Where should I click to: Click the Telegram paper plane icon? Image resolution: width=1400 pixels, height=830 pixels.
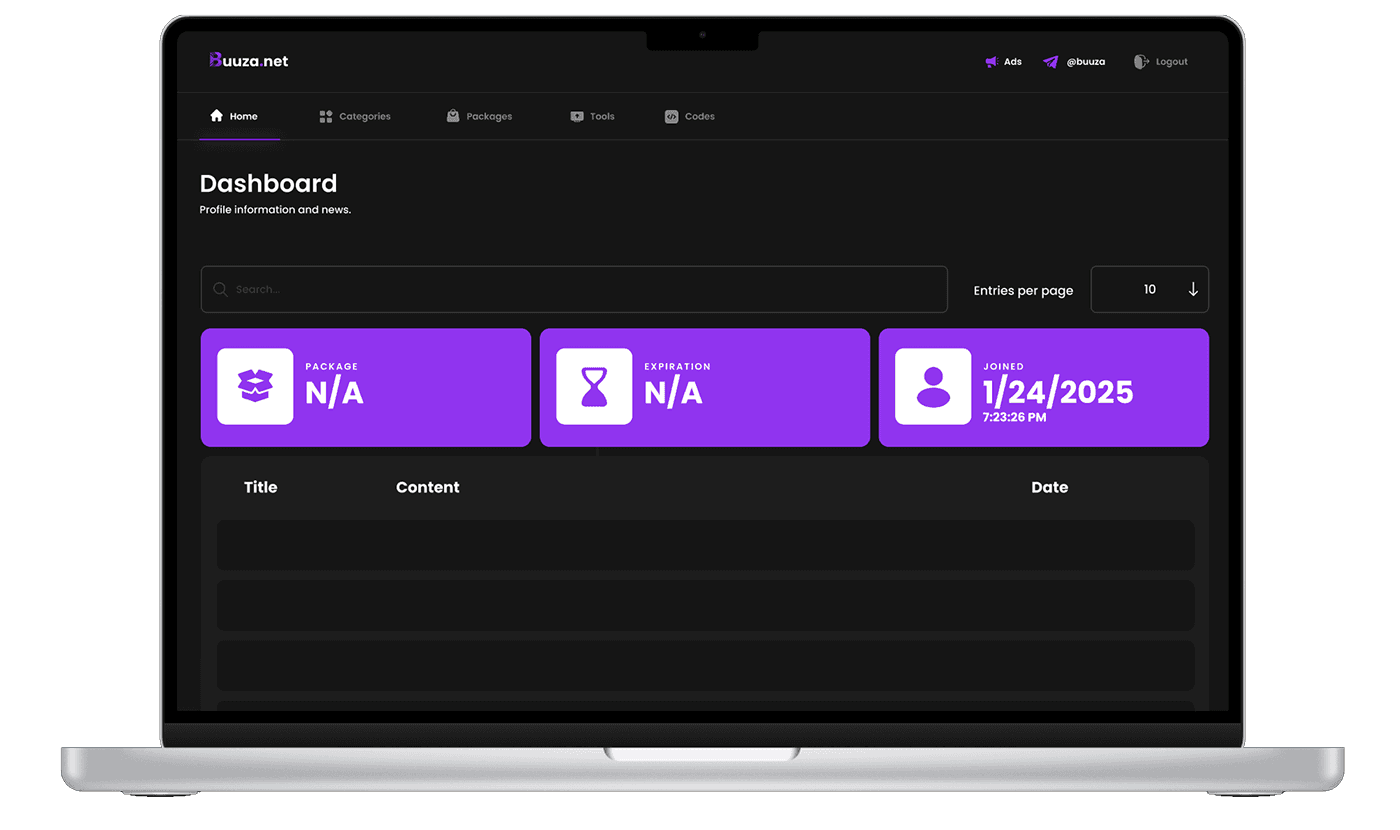1050,62
